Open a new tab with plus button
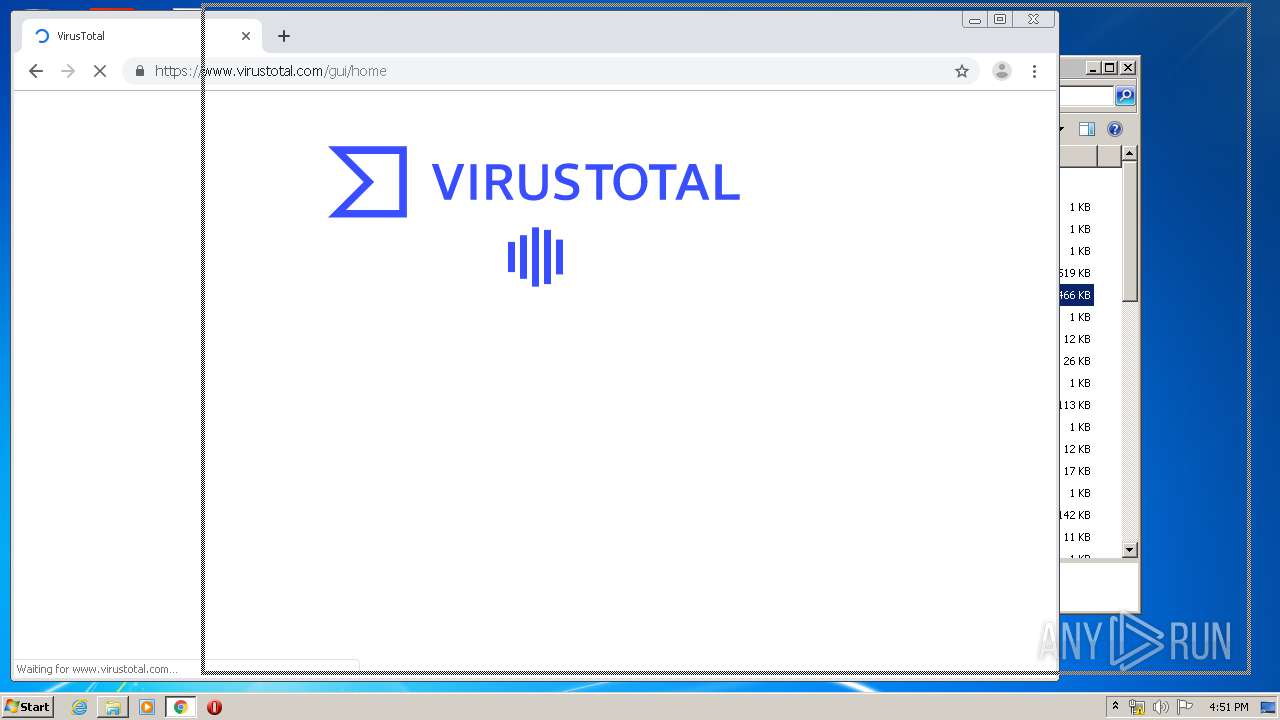The image size is (1280, 720). (x=284, y=36)
